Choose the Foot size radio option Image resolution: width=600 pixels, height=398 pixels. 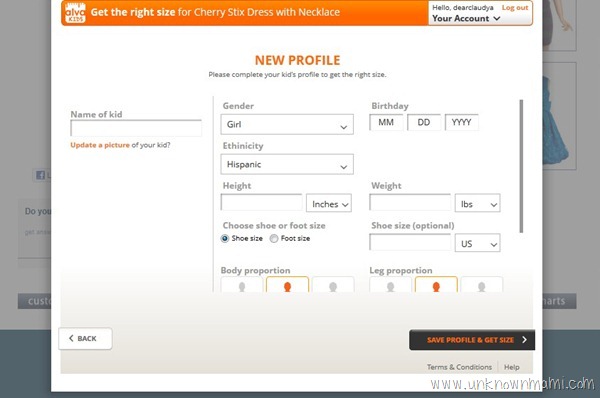point(274,238)
